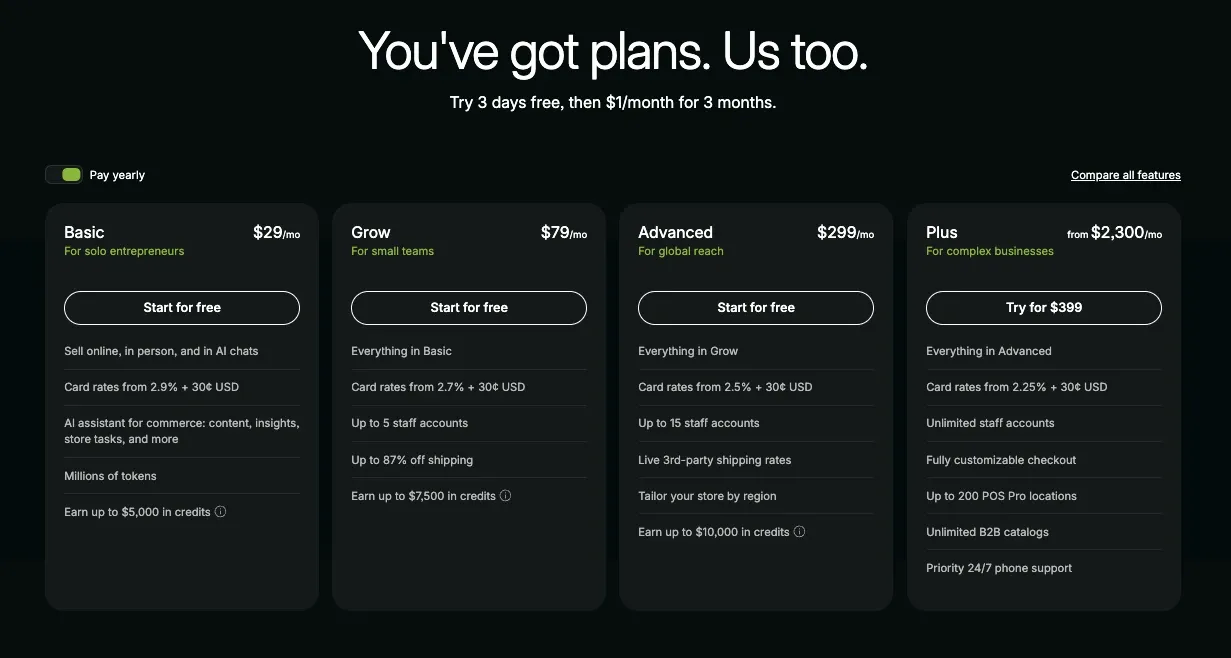Click info icon beside $10,000 credits
Screen dimensions: 1231x658
799,532
